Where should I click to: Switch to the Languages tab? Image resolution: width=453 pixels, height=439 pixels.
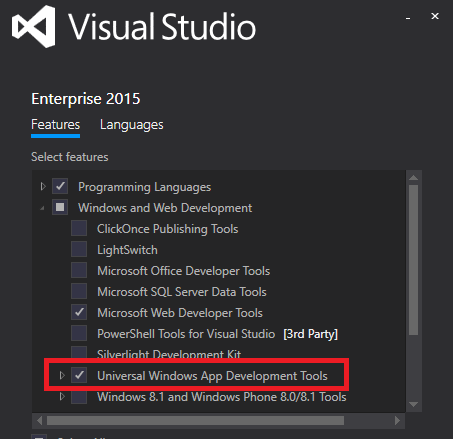pos(132,125)
